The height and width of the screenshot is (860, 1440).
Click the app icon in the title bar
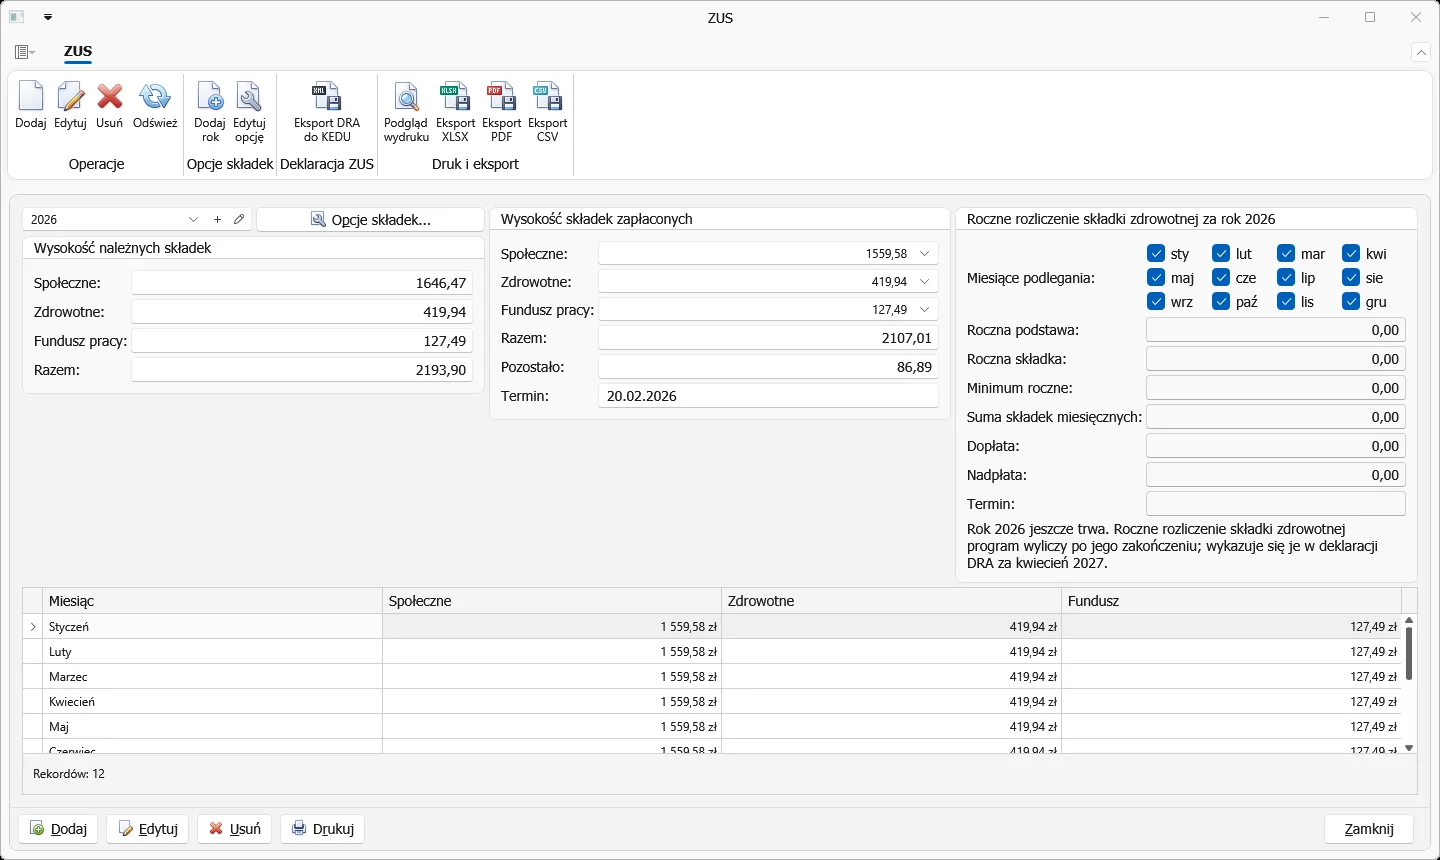click(x=17, y=18)
